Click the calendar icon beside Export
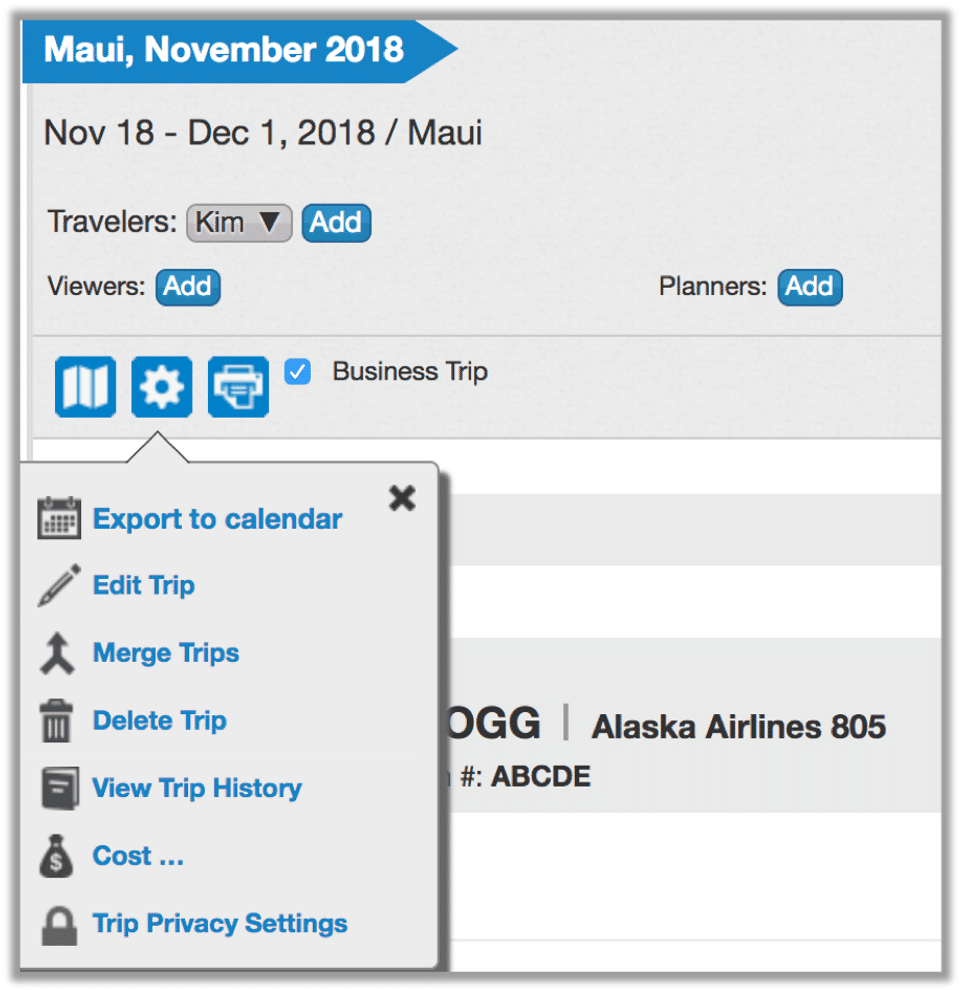Image resolution: width=960 pixels, height=990 pixels. point(59,519)
